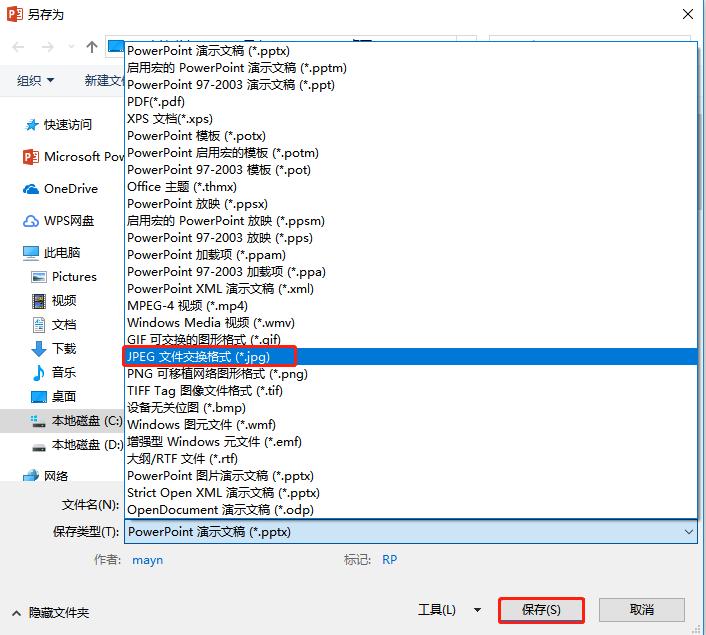
Task: Choose Office 主题 (*.thmx) format
Action: [x=411, y=187]
